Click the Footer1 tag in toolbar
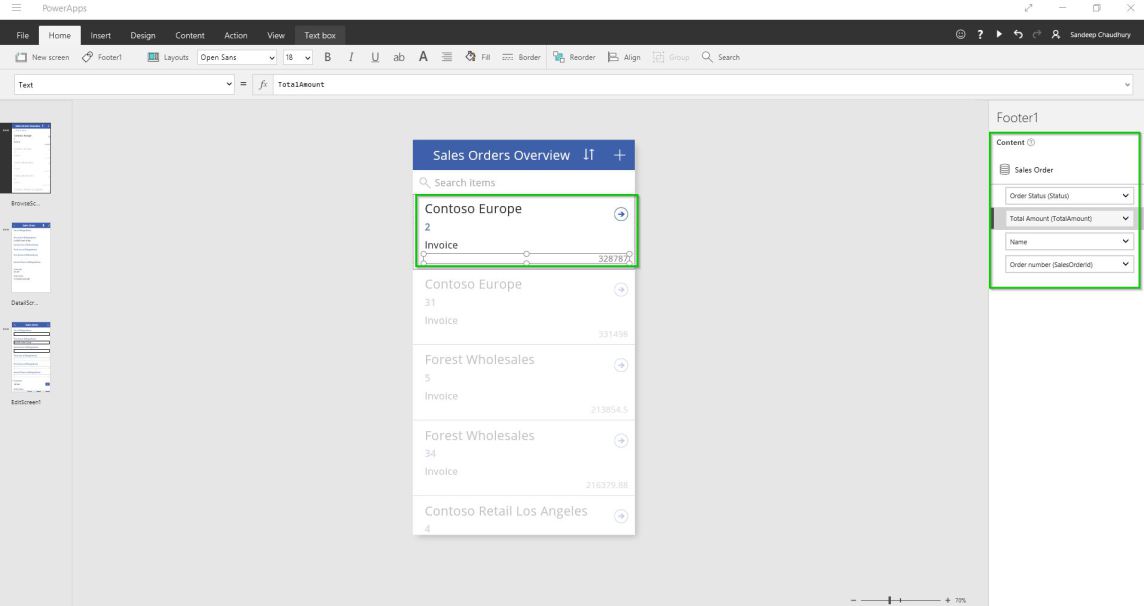The width and height of the screenshot is (1144, 606). coord(102,57)
